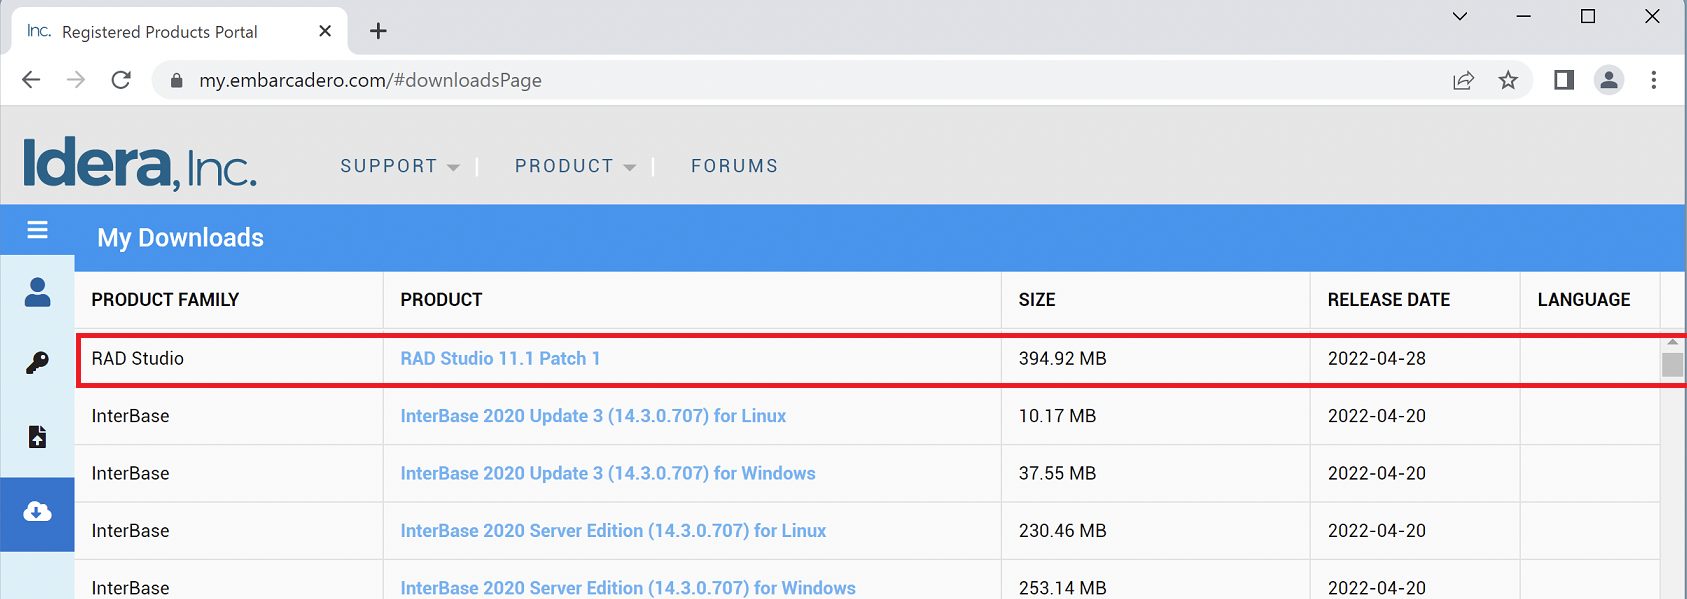This screenshot has height=599, width=1687.
Task: Open the license key sidebar icon
Action: click(37, 362)
